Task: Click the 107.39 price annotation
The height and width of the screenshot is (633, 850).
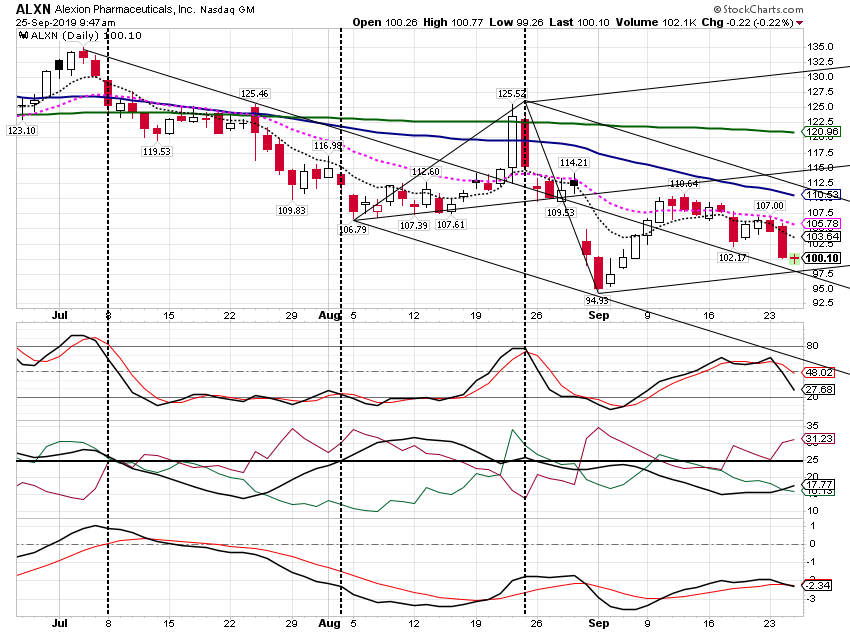Action: (x=414, y=225)
